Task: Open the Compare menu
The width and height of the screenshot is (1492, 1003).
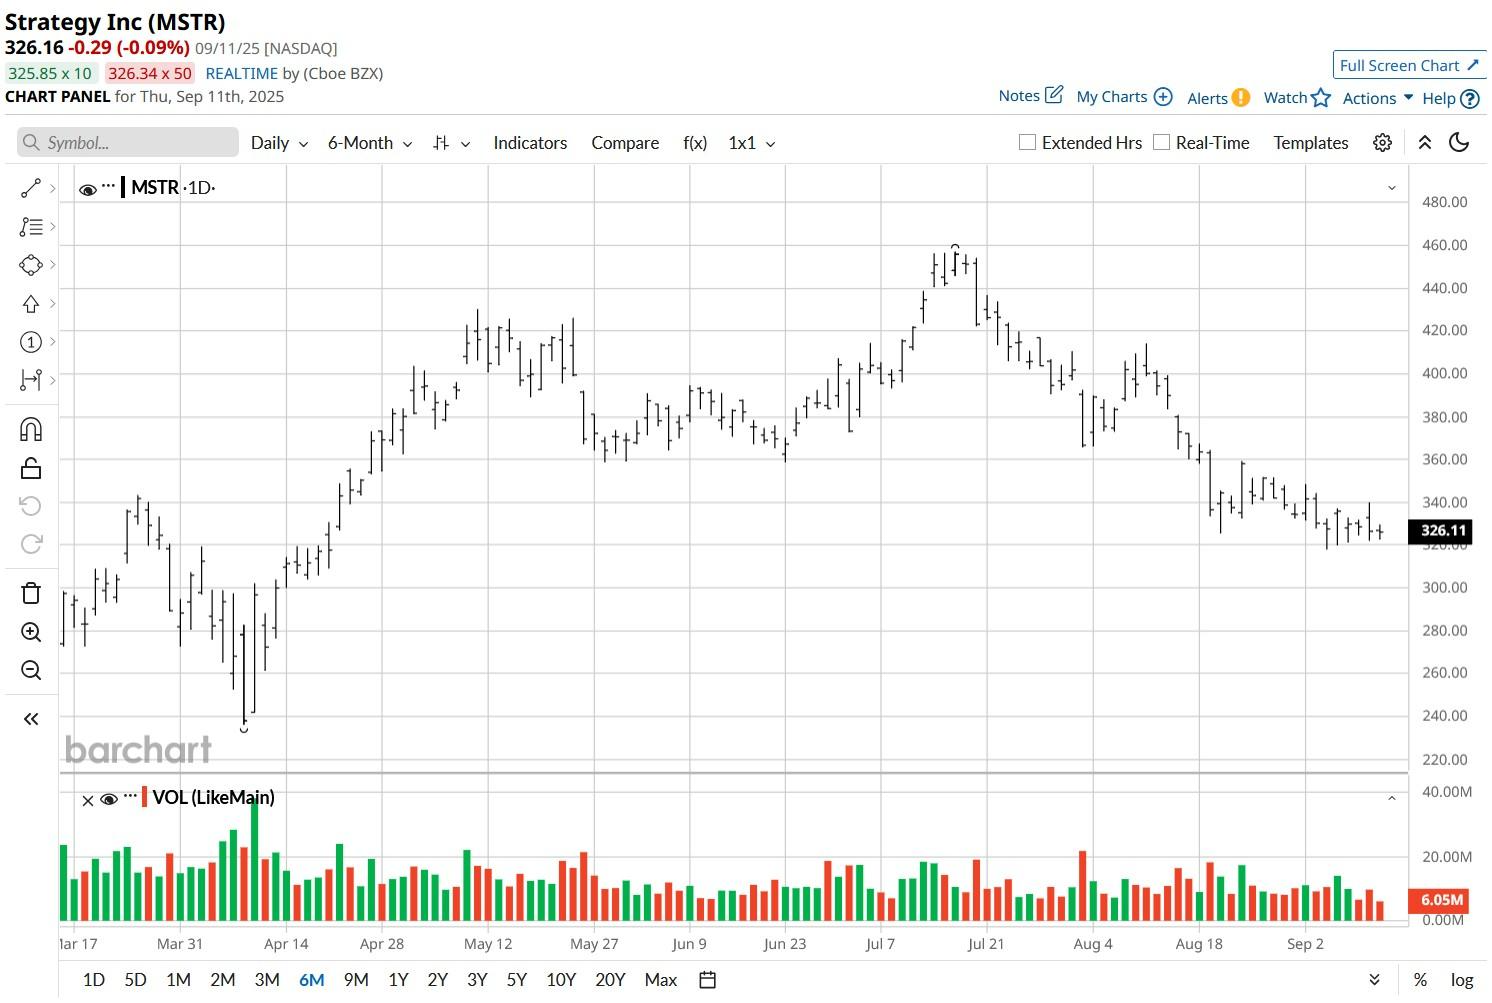Action: [625, 143]
